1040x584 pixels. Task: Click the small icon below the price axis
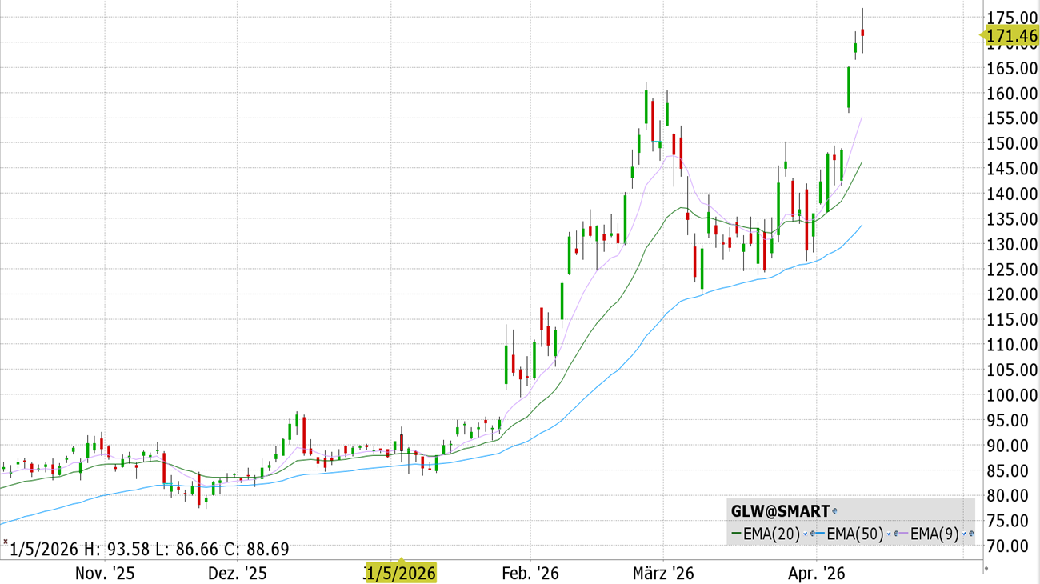coord(986,569)
